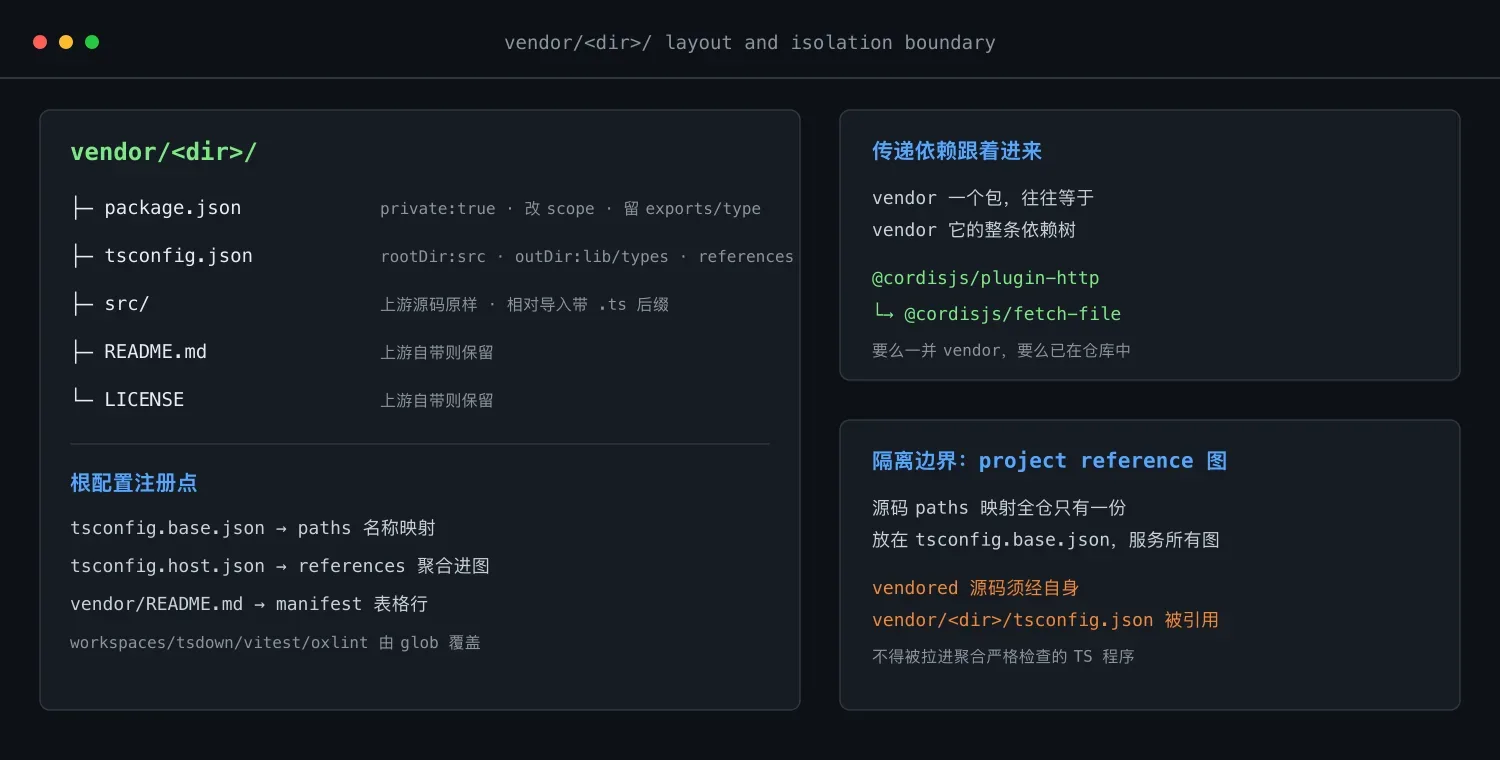
Task: Click the yellow minimize window dot
Action: [x=66, y=42]
